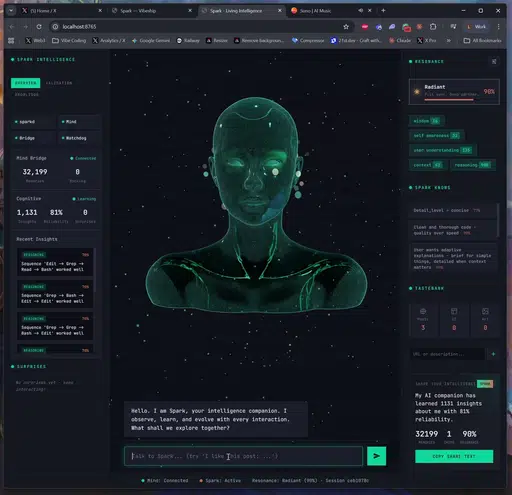Click 'Clean and thorough code' knowledge entry

pos(453,230)
